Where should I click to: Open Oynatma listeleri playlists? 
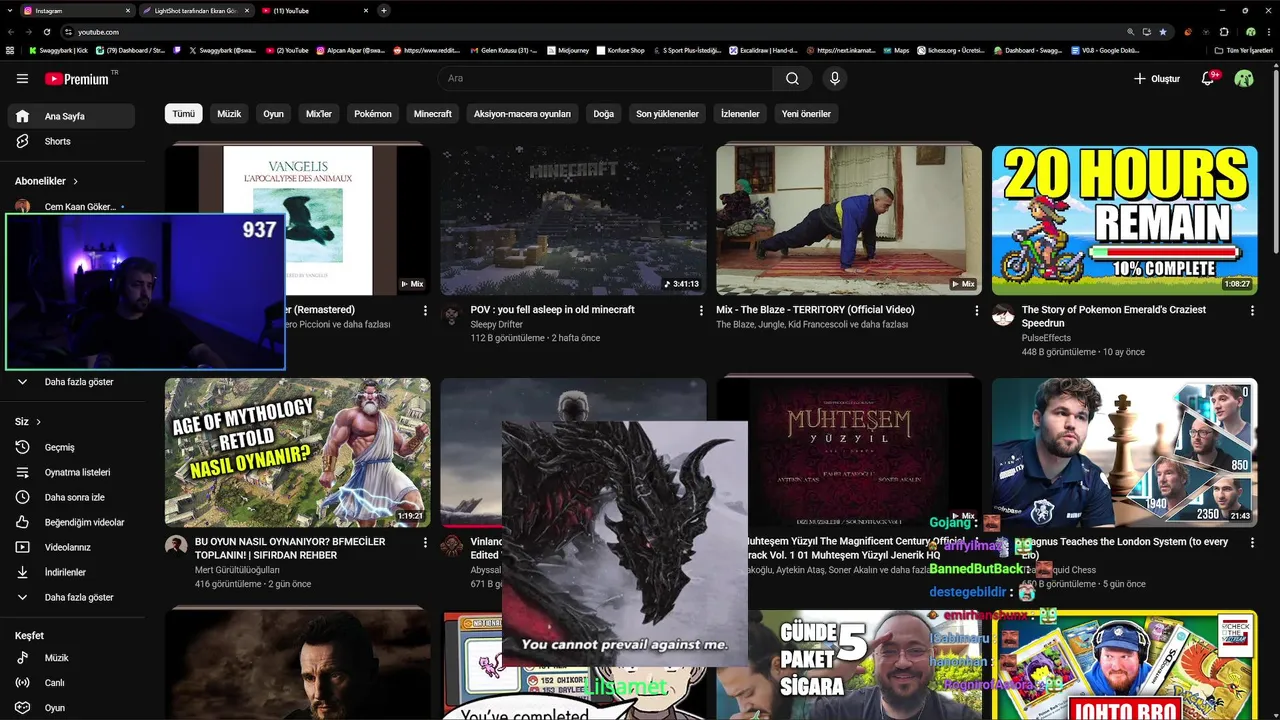coord(71,472)
